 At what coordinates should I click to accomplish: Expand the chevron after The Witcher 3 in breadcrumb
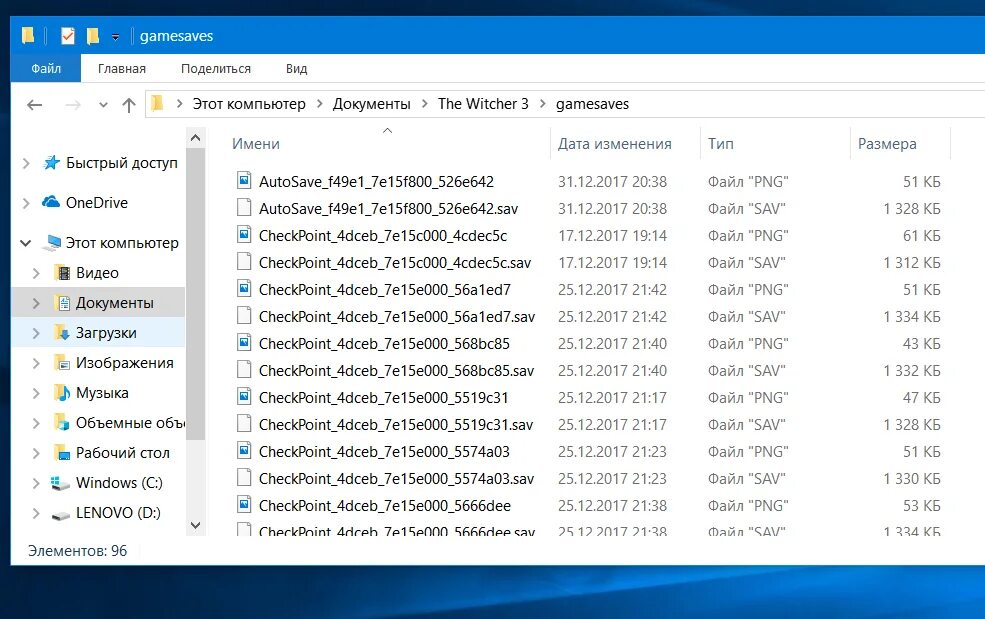[543, 104]
